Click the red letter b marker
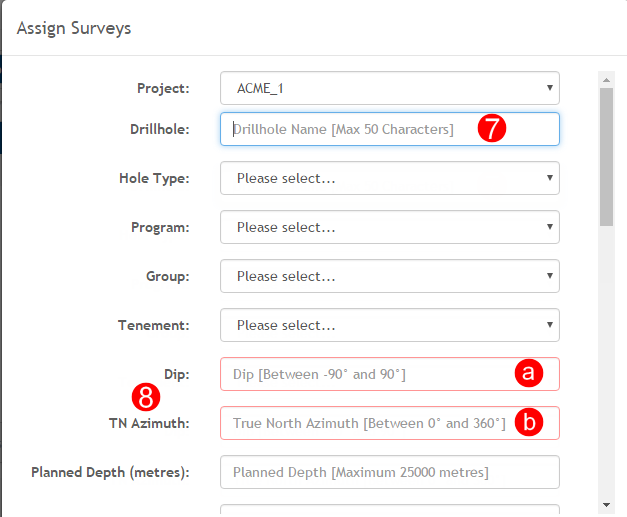Image resolution: width=627 pixels, height=517 pixels. (x=529, y=422)
